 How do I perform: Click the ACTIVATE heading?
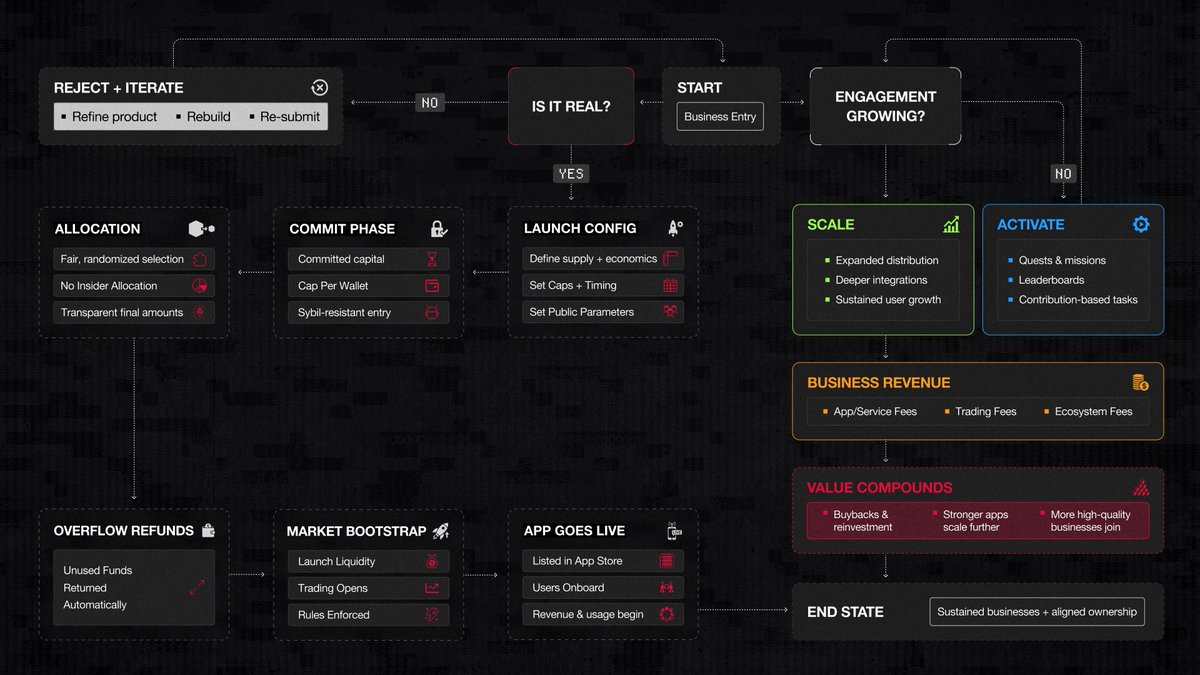pos(1030,225)
